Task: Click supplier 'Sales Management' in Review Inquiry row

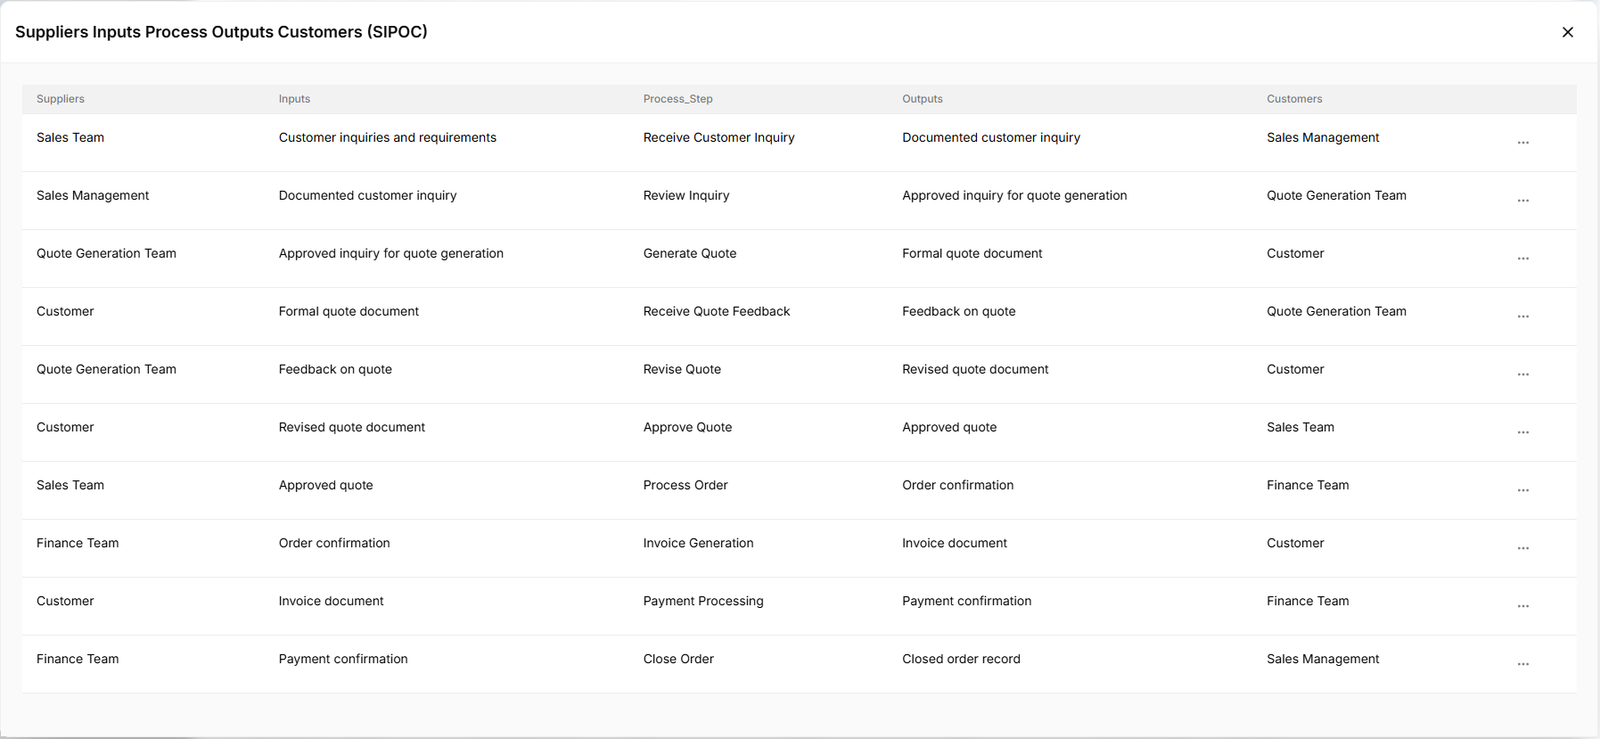Action: (x=92, y=196)
